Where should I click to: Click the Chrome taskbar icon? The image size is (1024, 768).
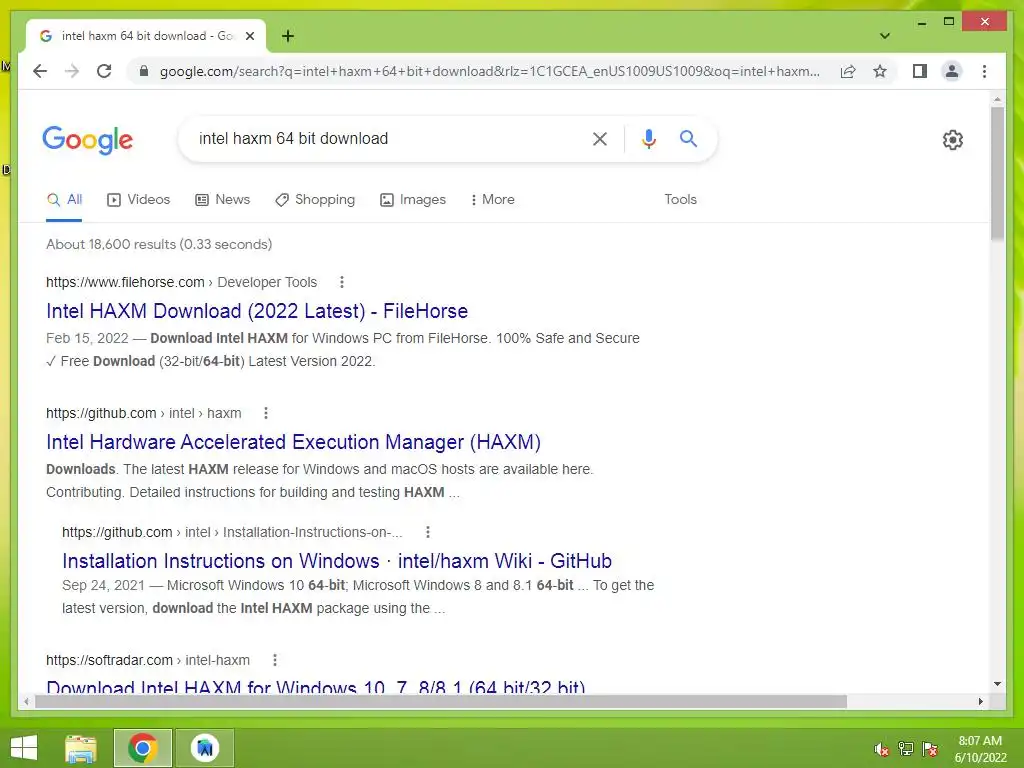coord(142,748)
